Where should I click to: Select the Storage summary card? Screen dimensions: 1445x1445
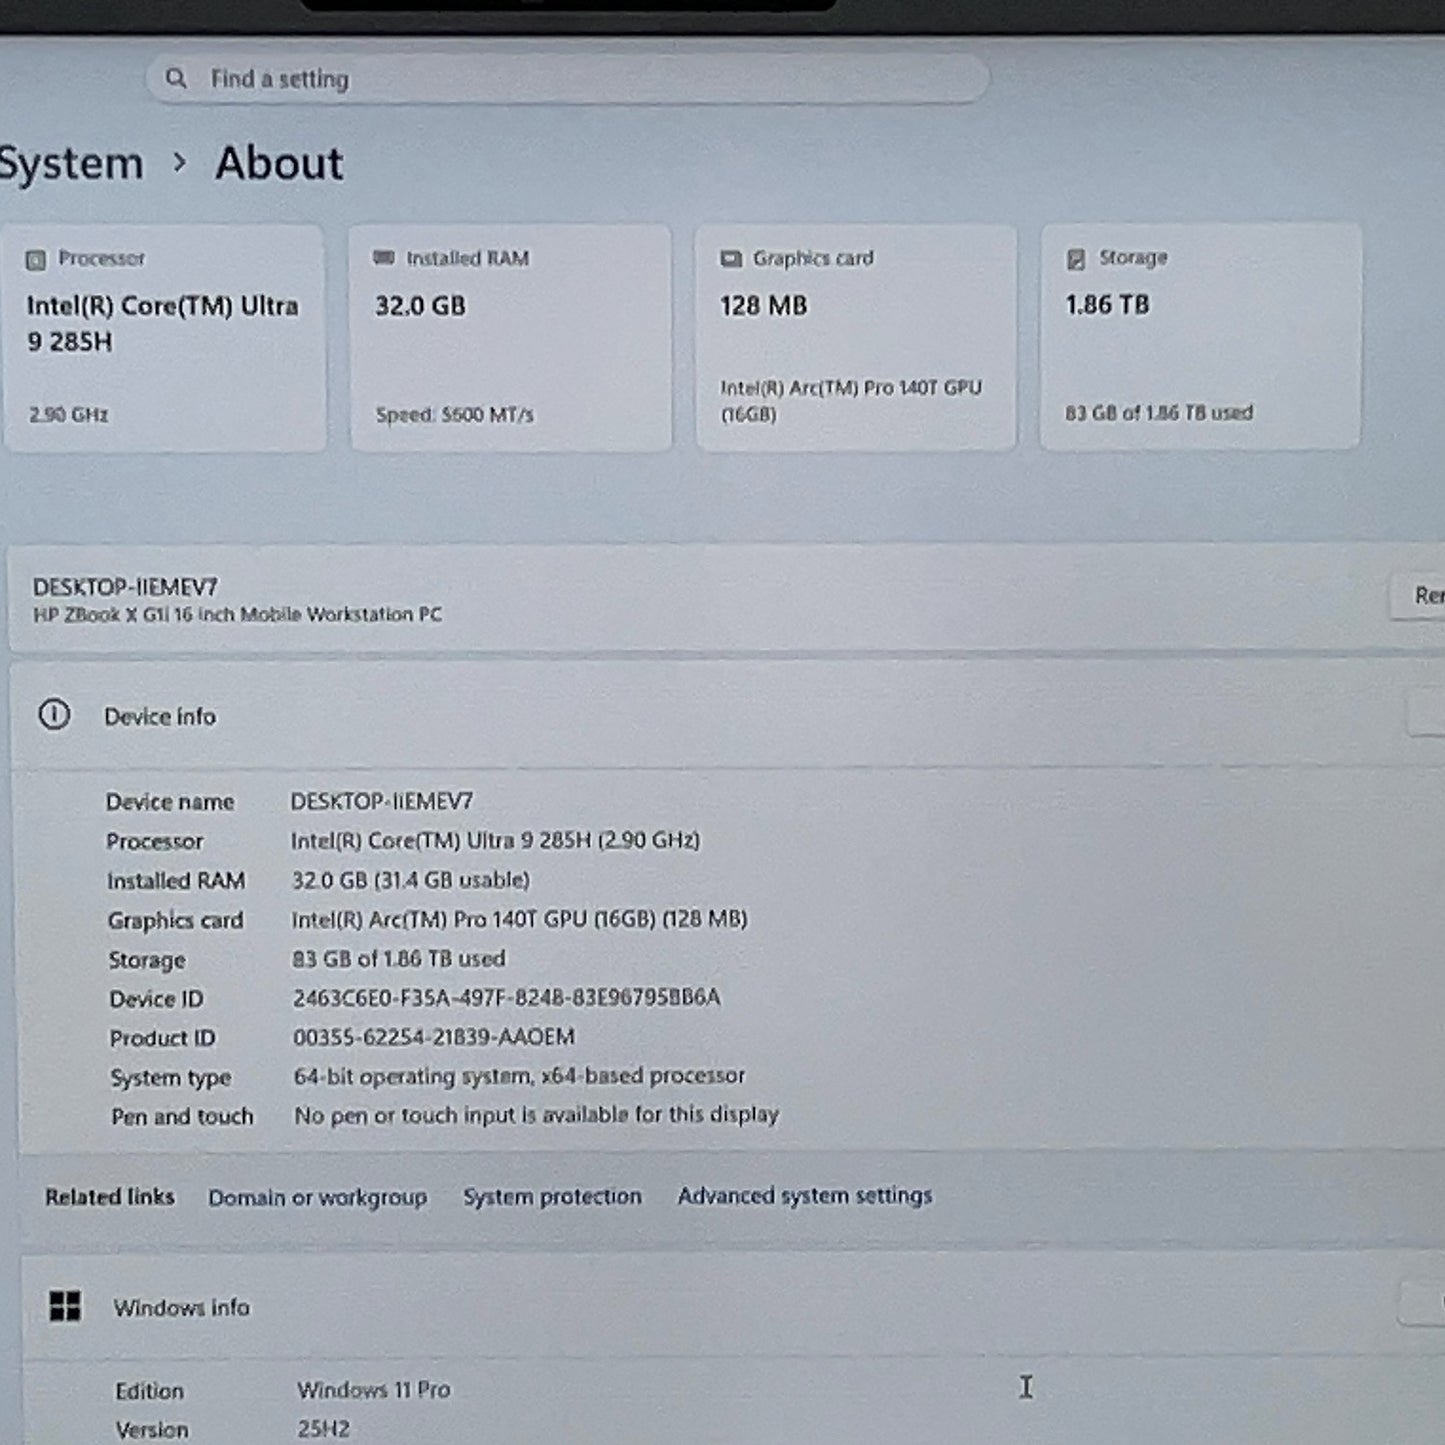tap(1201, 336)
